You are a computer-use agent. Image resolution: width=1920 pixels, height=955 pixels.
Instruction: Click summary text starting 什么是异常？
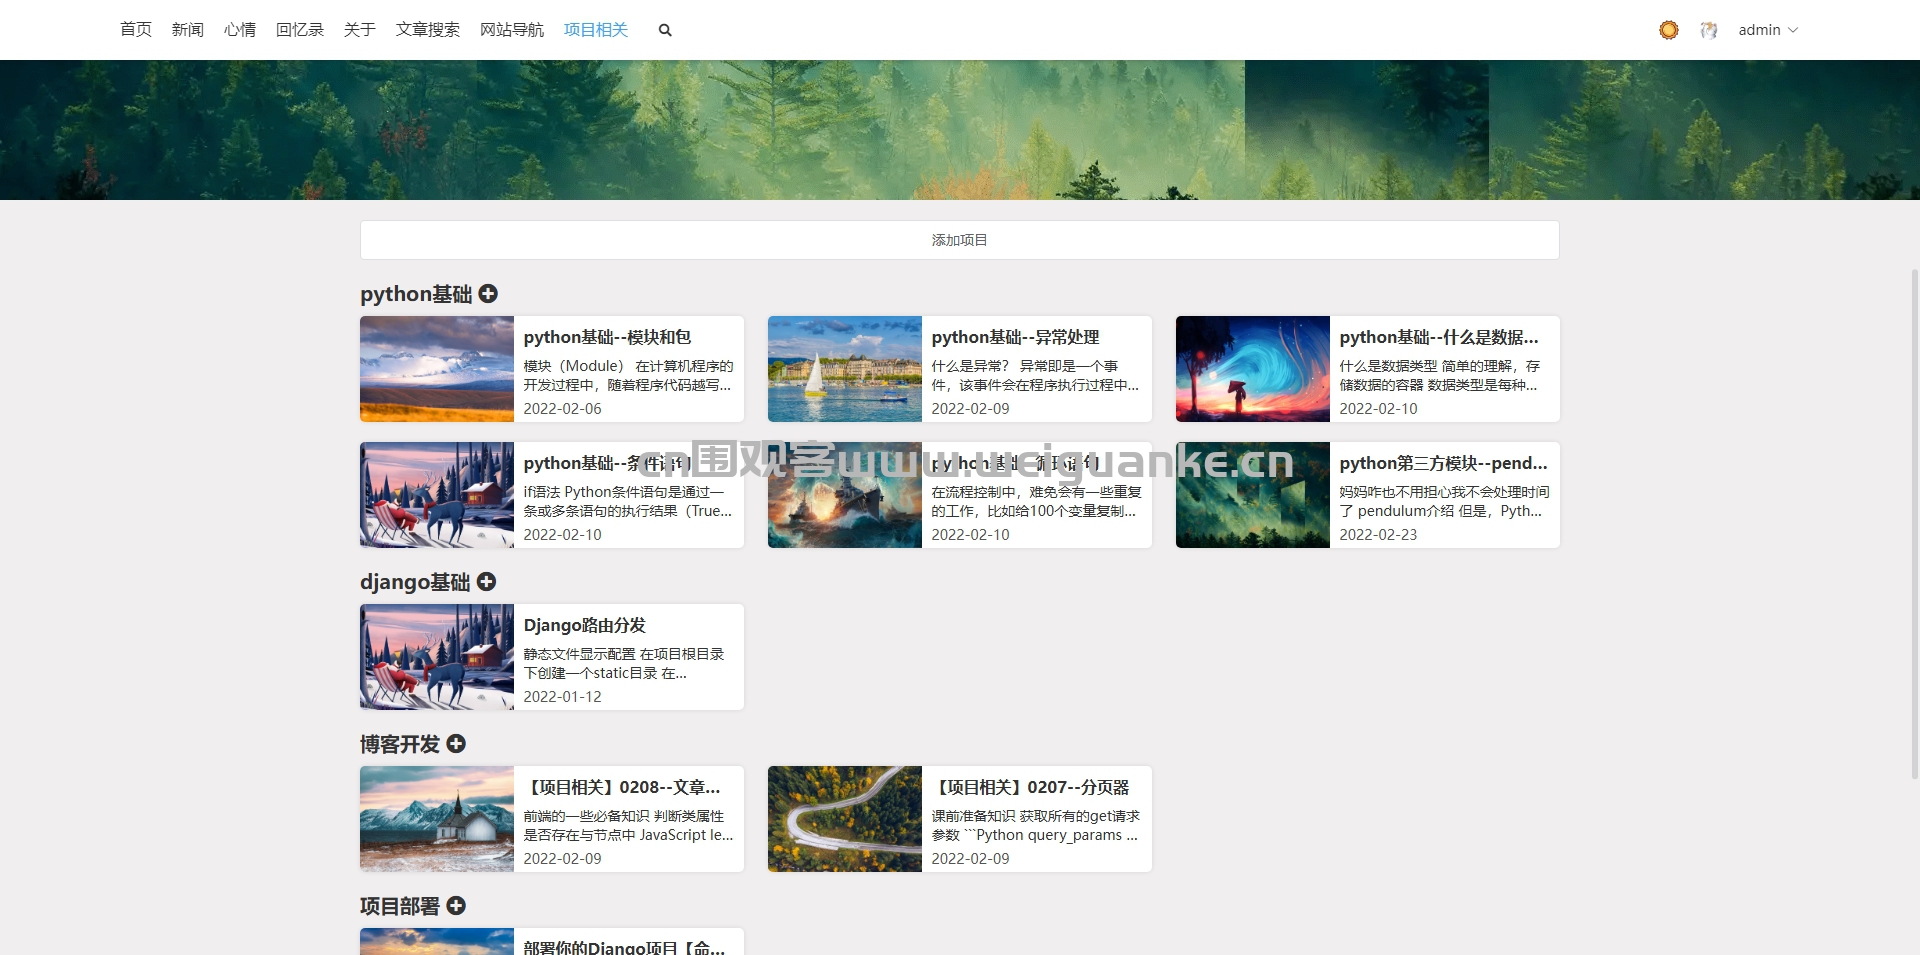click(x=1035, y=375)
